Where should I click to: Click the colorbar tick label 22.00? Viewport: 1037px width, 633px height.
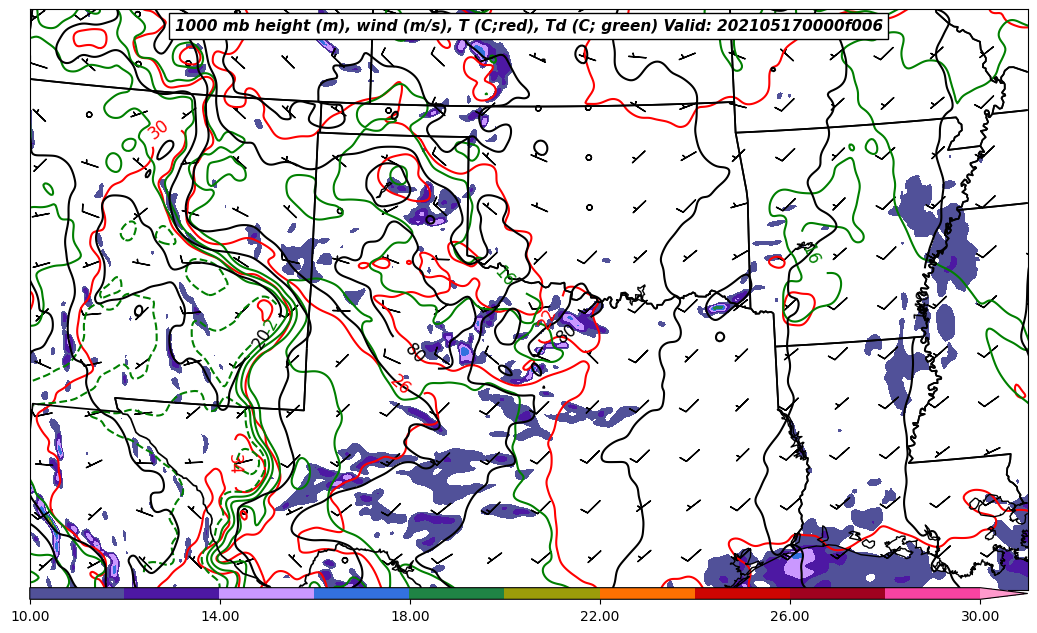[x=600, y=616]
